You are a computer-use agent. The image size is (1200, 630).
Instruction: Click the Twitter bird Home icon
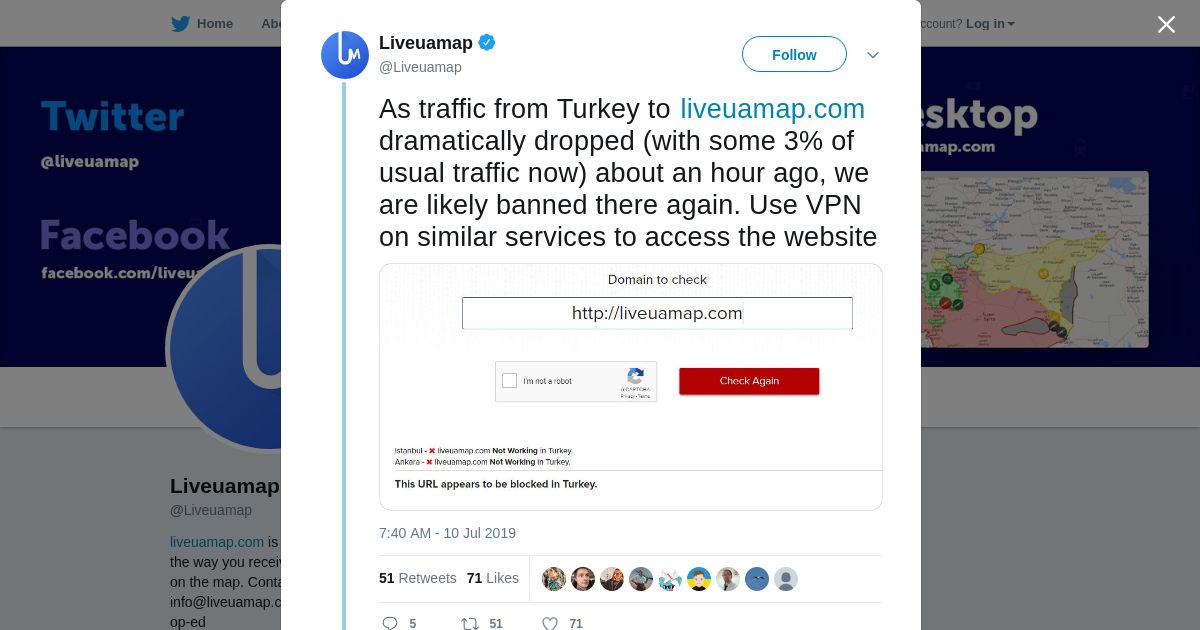point(180,24)
